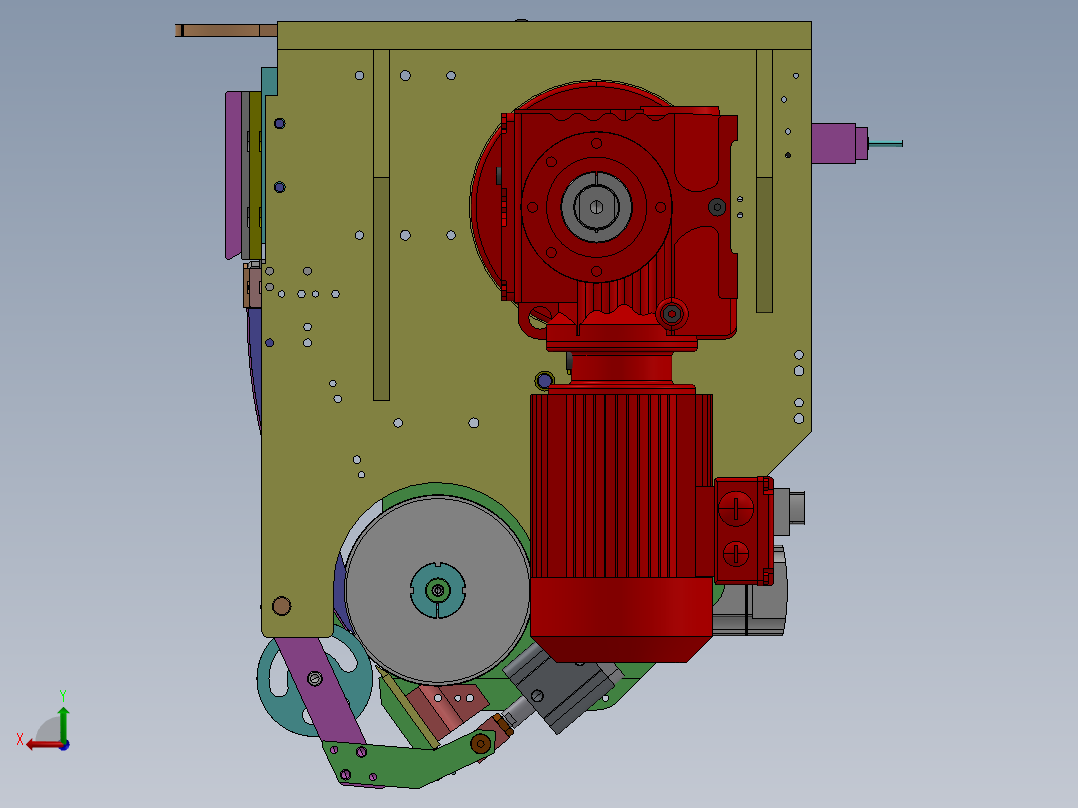Click the red X axis arrow of the triad
Image resolution: width=1078 pixels, height=808 pixels.
click(45, 745)
